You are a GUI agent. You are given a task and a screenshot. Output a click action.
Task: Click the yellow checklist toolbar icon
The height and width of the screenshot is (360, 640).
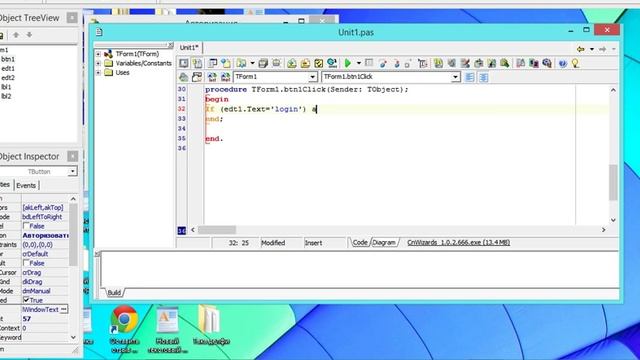point(319,64)
